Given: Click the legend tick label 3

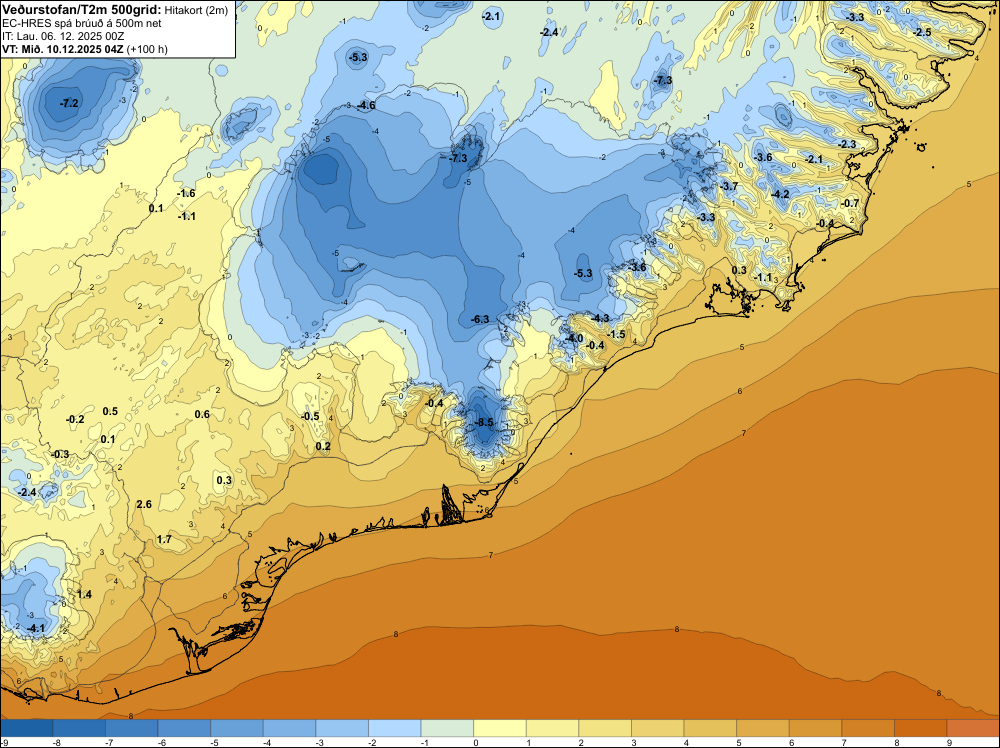Looking at the screenshot, I should tap(633, 742).
